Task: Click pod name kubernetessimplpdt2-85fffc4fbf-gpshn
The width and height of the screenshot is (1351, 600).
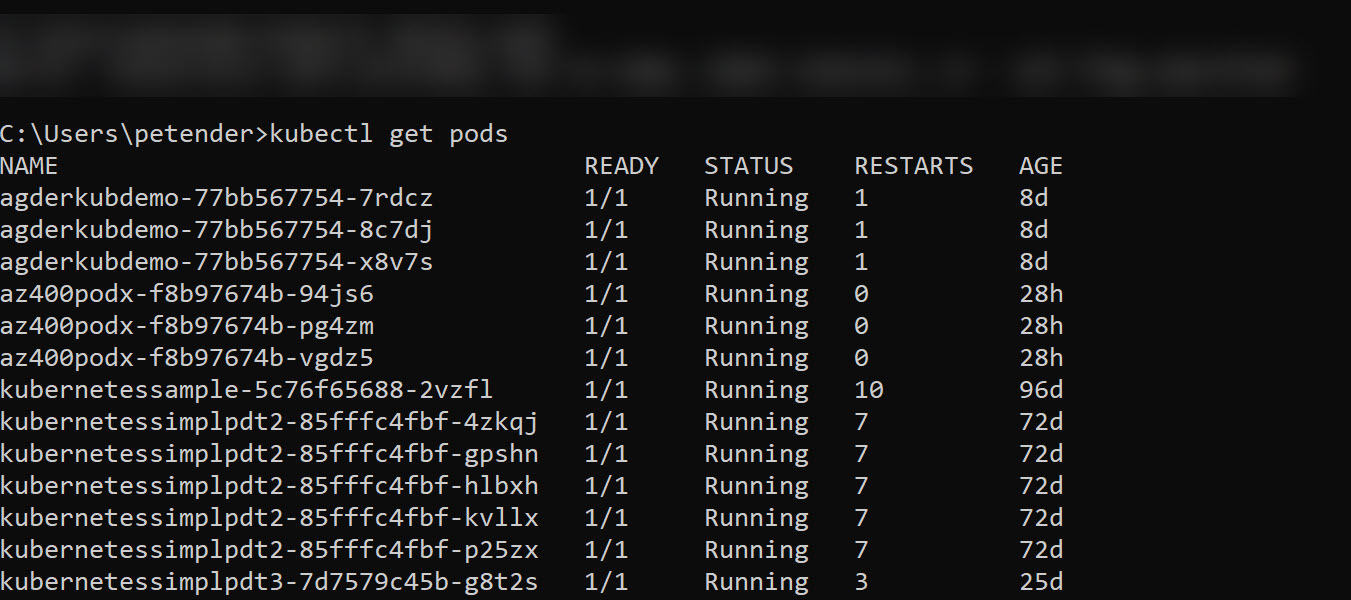Action: (x=269, y=454)
